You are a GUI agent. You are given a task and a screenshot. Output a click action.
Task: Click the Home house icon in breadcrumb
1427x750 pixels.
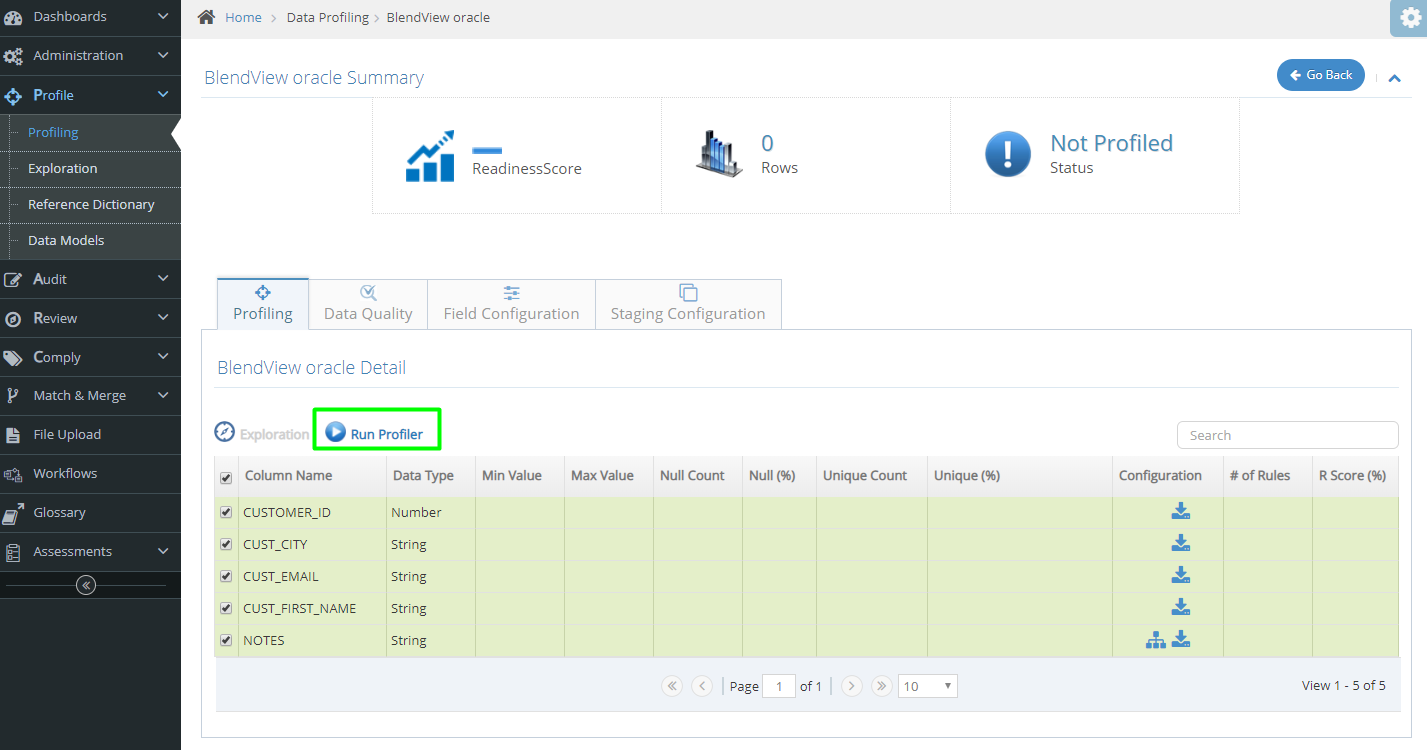pyautogui.click(x=207, y=17)
